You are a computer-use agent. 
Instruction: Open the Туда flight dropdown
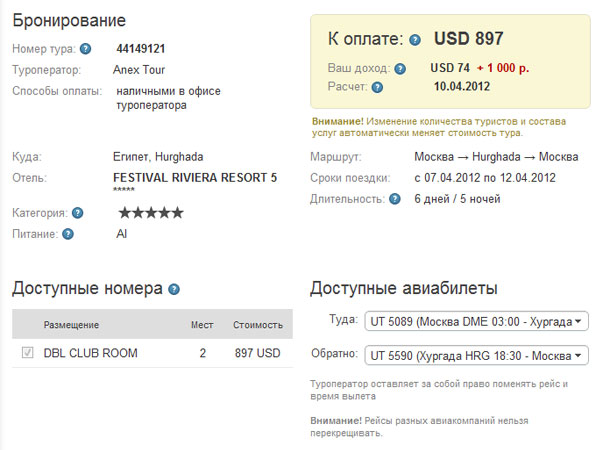click(476, 321)
